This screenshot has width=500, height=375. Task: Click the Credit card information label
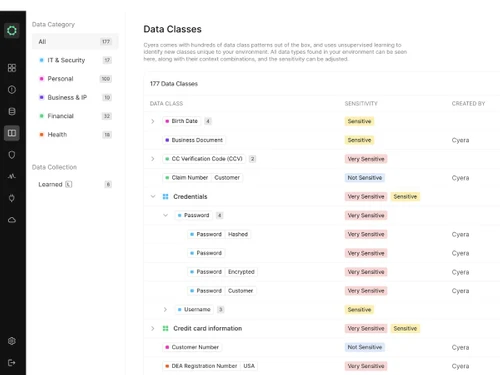click(208, 328)
